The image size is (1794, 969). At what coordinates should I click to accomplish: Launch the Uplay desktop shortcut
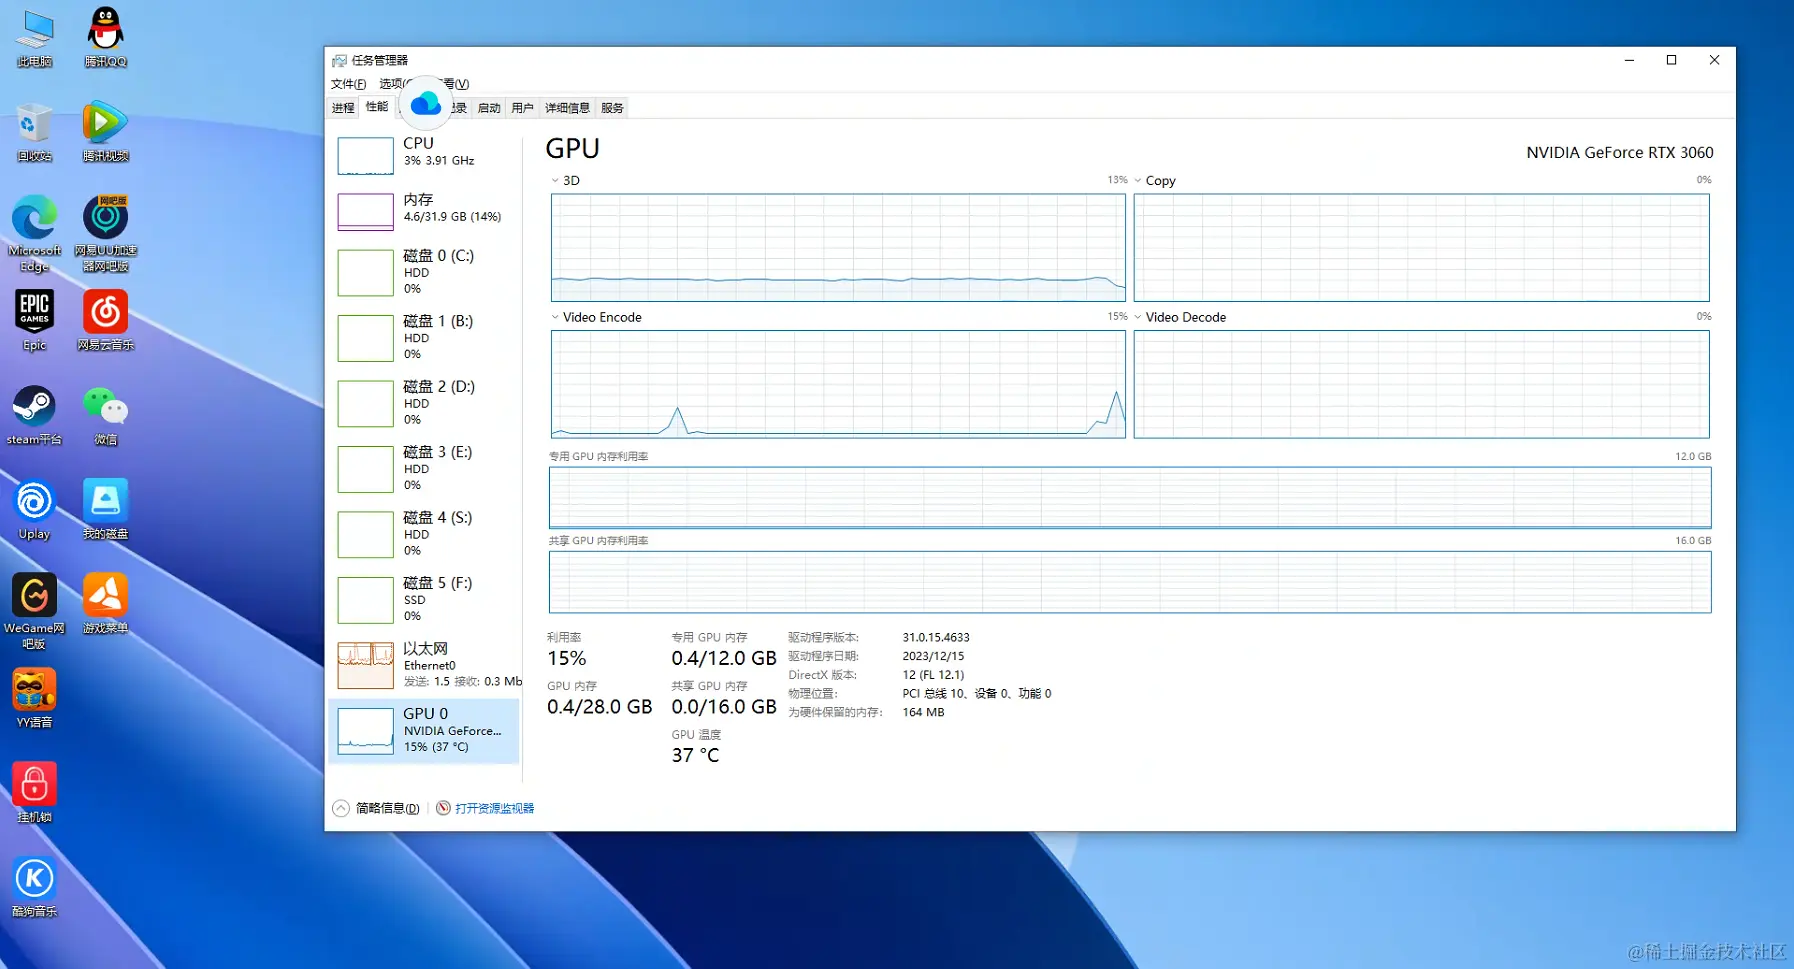click(35, 510)
